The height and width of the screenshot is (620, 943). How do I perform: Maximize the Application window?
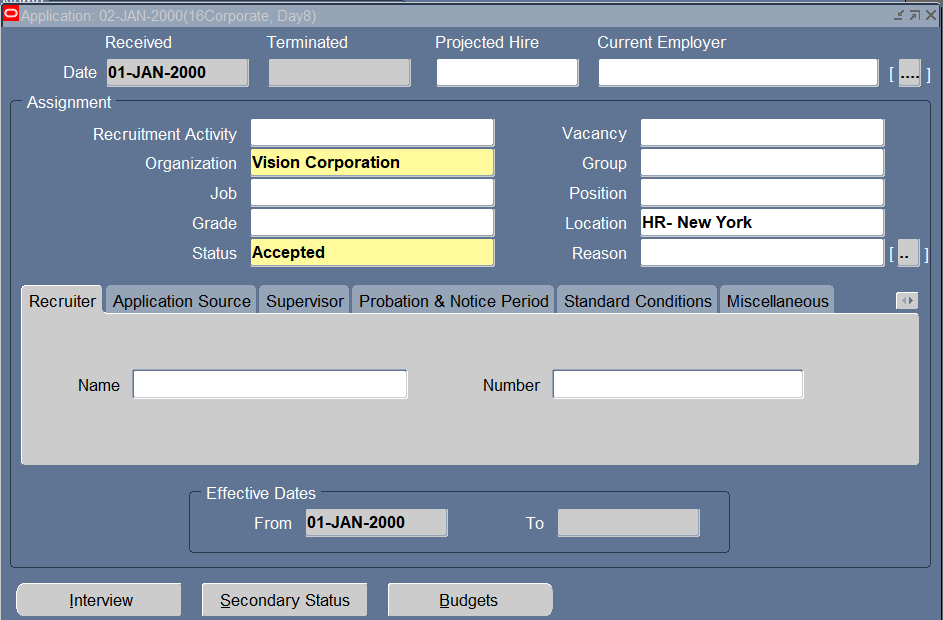914,15
